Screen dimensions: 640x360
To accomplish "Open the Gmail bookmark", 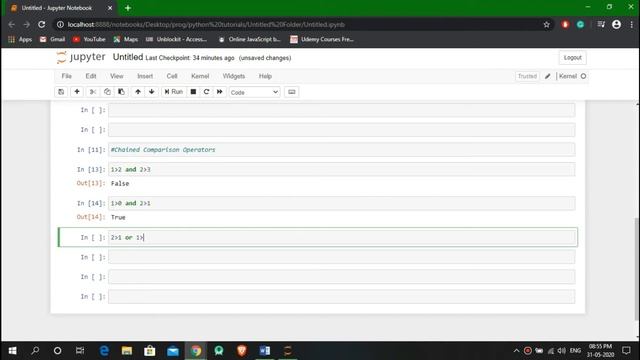I will click(x=52, y=40).
